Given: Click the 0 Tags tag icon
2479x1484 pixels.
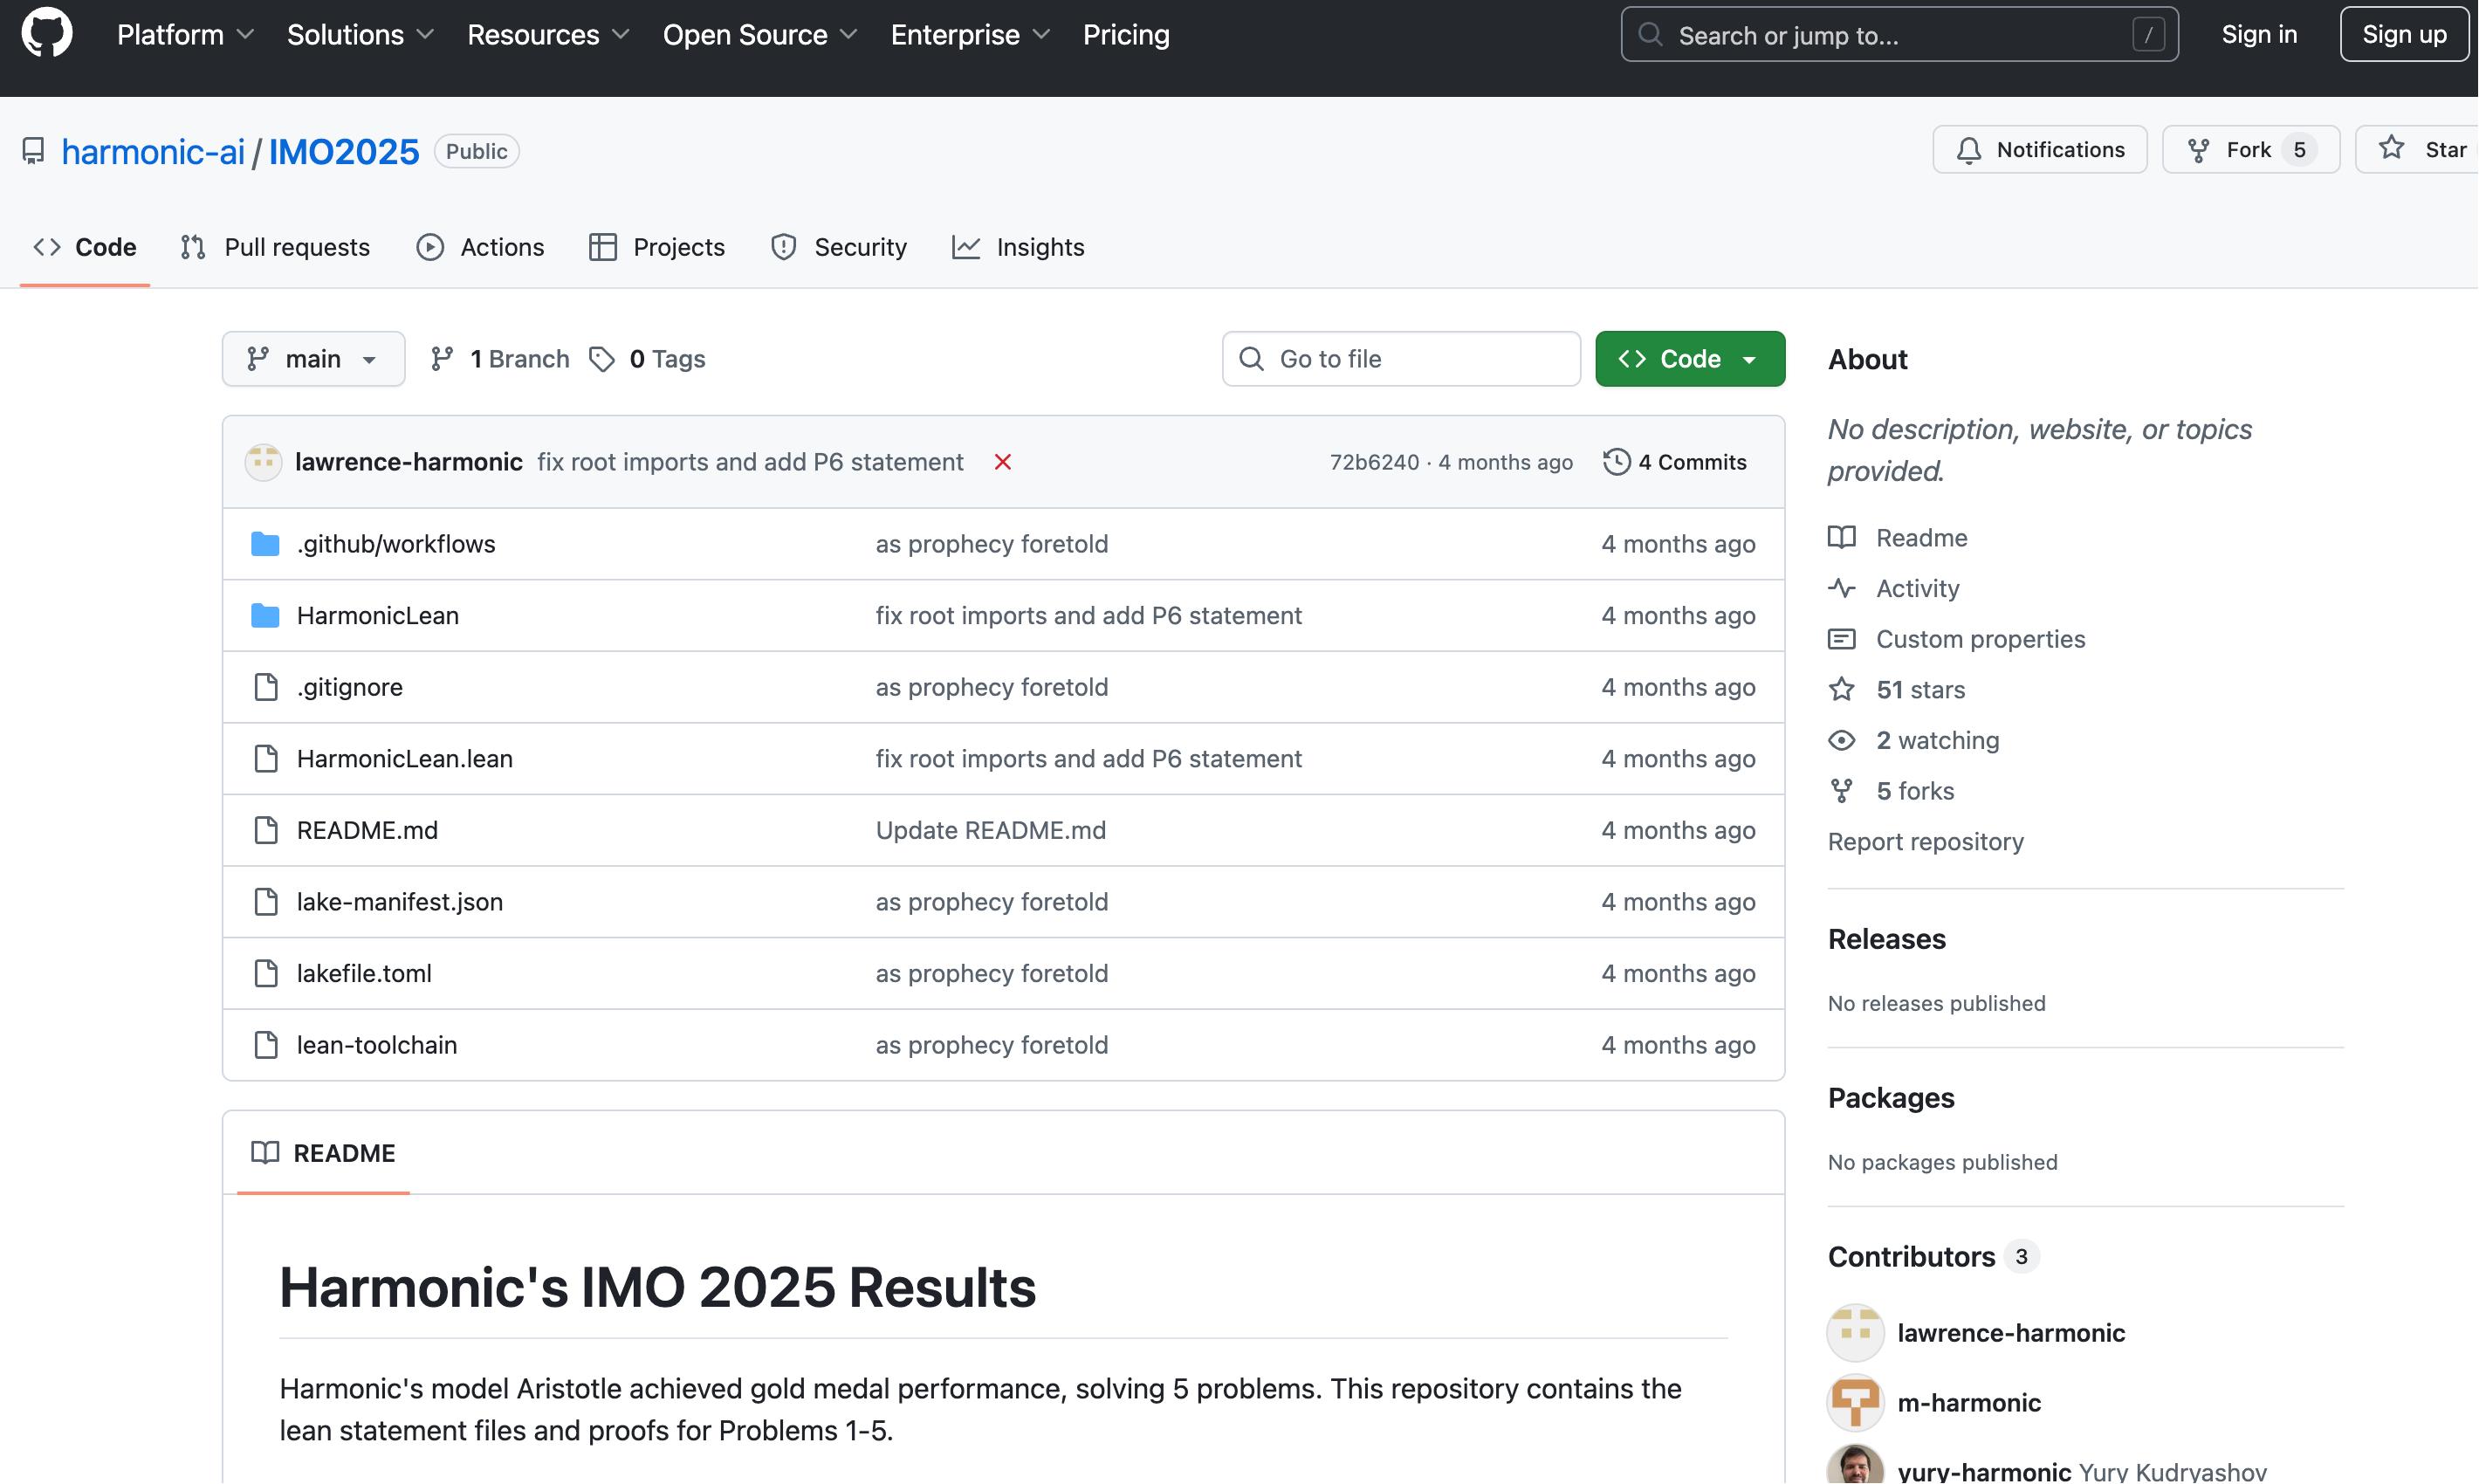Looking at the screenshot, I should tap(602, 359).
